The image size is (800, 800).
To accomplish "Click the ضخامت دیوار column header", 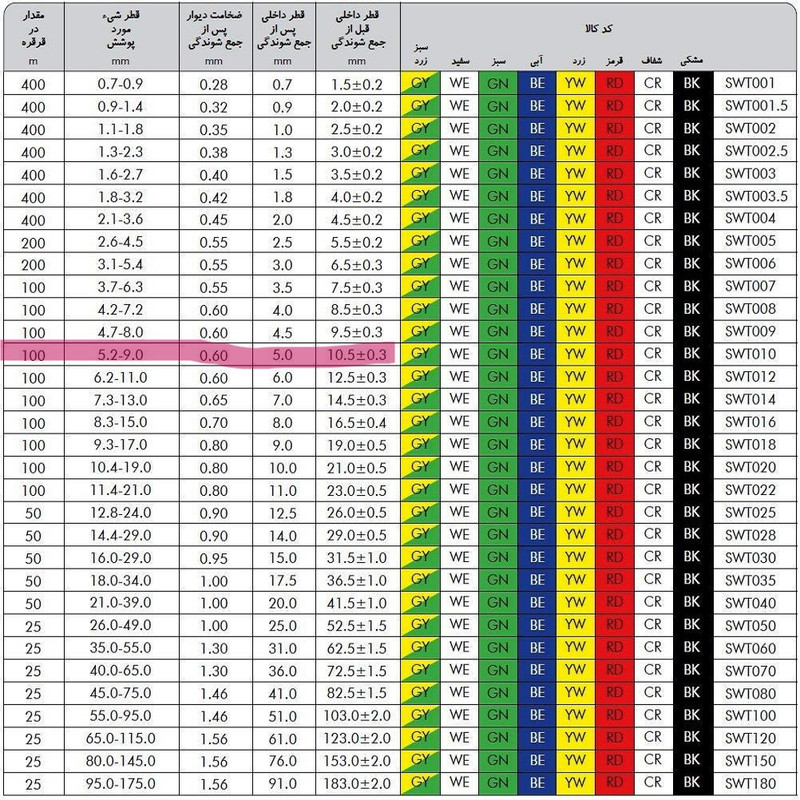I will point(215,30).
